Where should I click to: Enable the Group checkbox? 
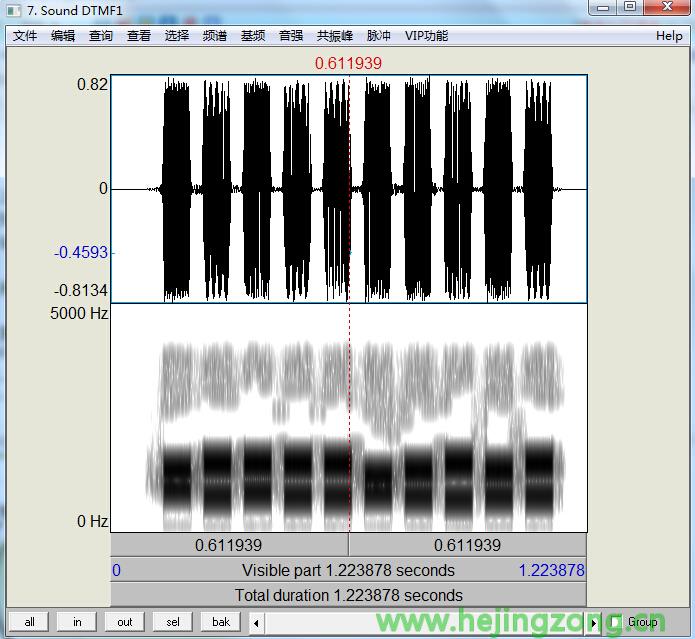tap(615, 622)
